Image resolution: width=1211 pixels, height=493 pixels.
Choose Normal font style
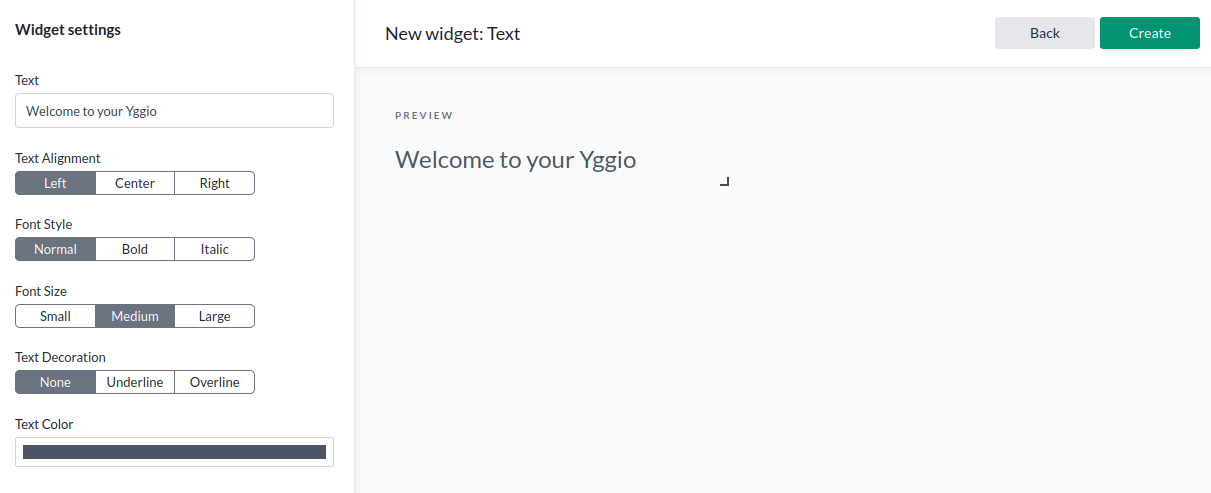pyautogui.click(x=55, y=249)
